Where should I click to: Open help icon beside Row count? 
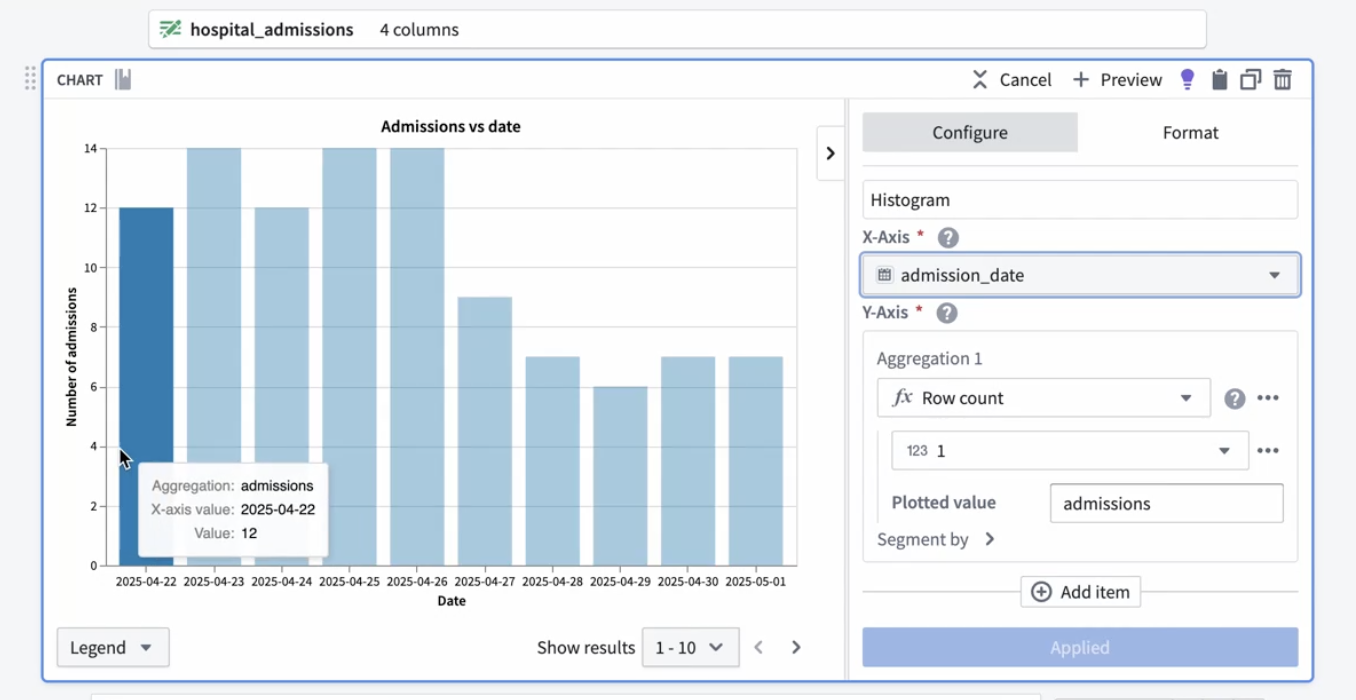[1235, 399]
